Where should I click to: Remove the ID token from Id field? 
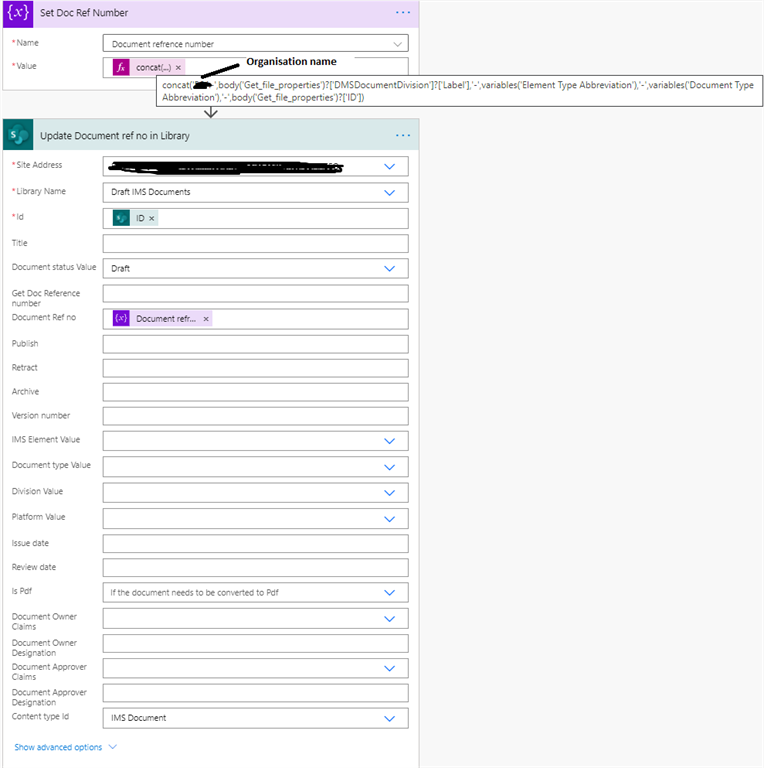tap(152, 218)
